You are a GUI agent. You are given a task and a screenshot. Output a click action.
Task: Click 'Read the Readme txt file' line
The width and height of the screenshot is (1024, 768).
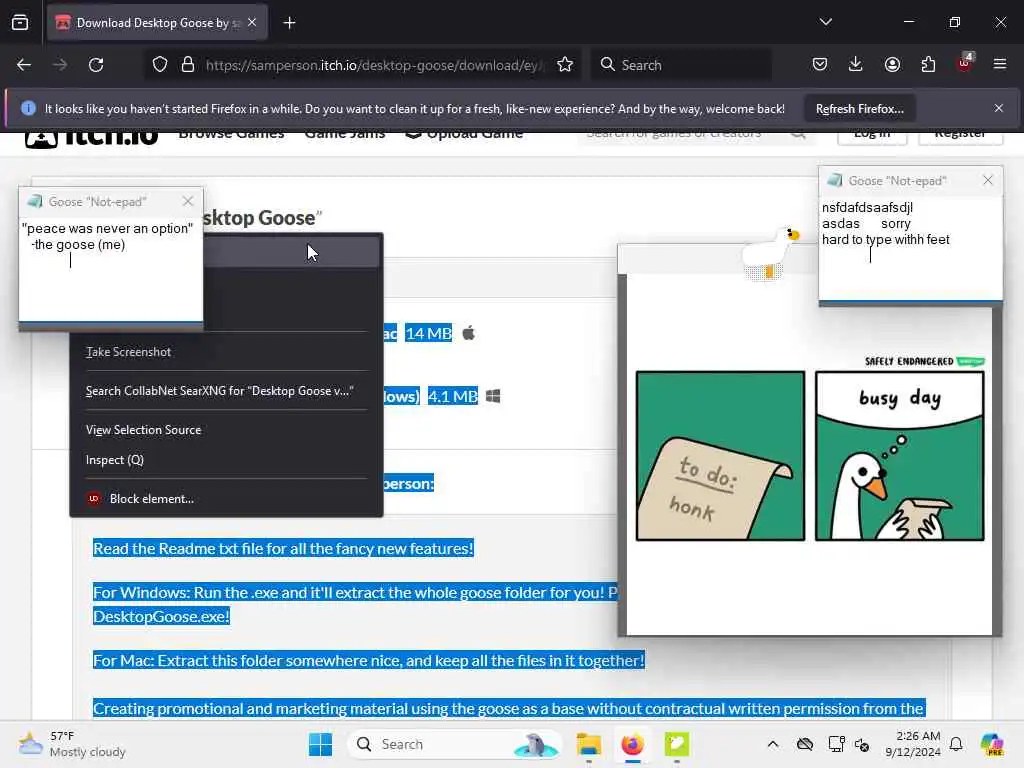[283, 548]
